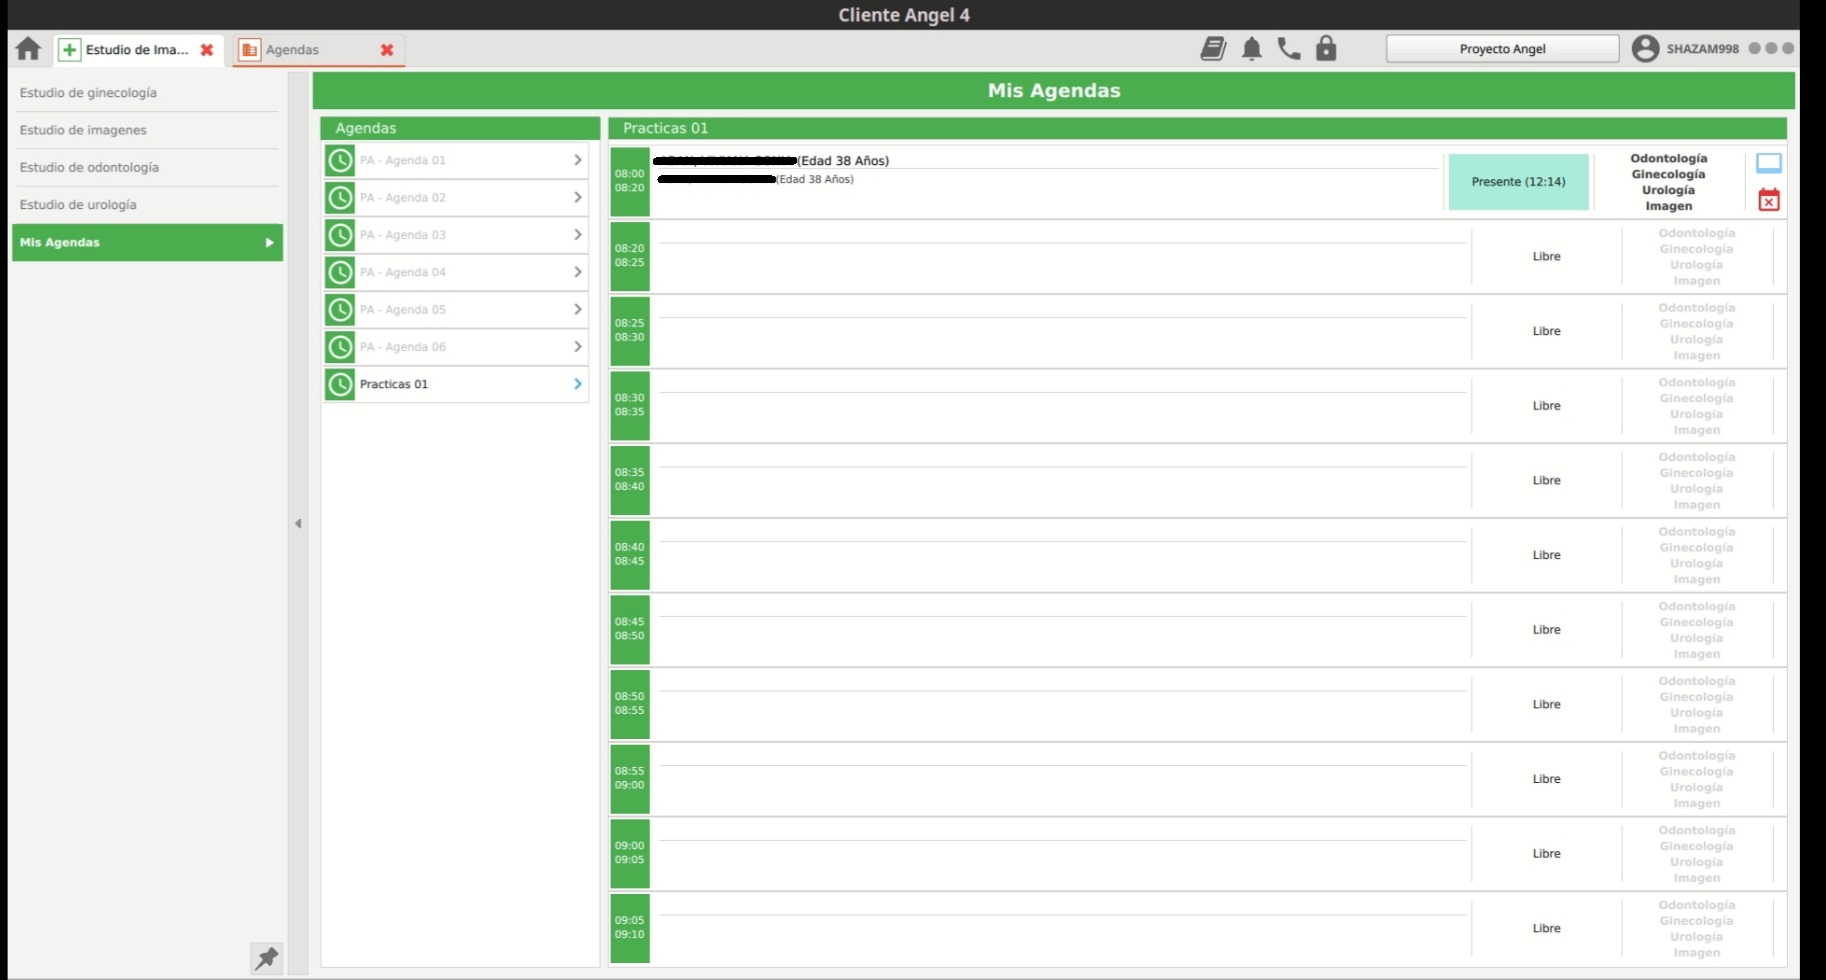Select the 08:25 08:30 time slot
The image size is (1826, 980).
click(630, 331)
